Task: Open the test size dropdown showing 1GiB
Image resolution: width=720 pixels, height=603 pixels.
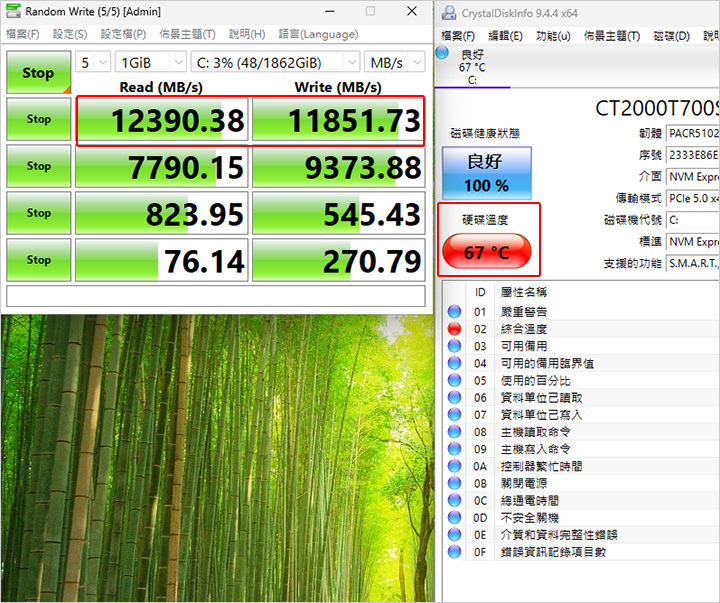Action: coord(151,62)
